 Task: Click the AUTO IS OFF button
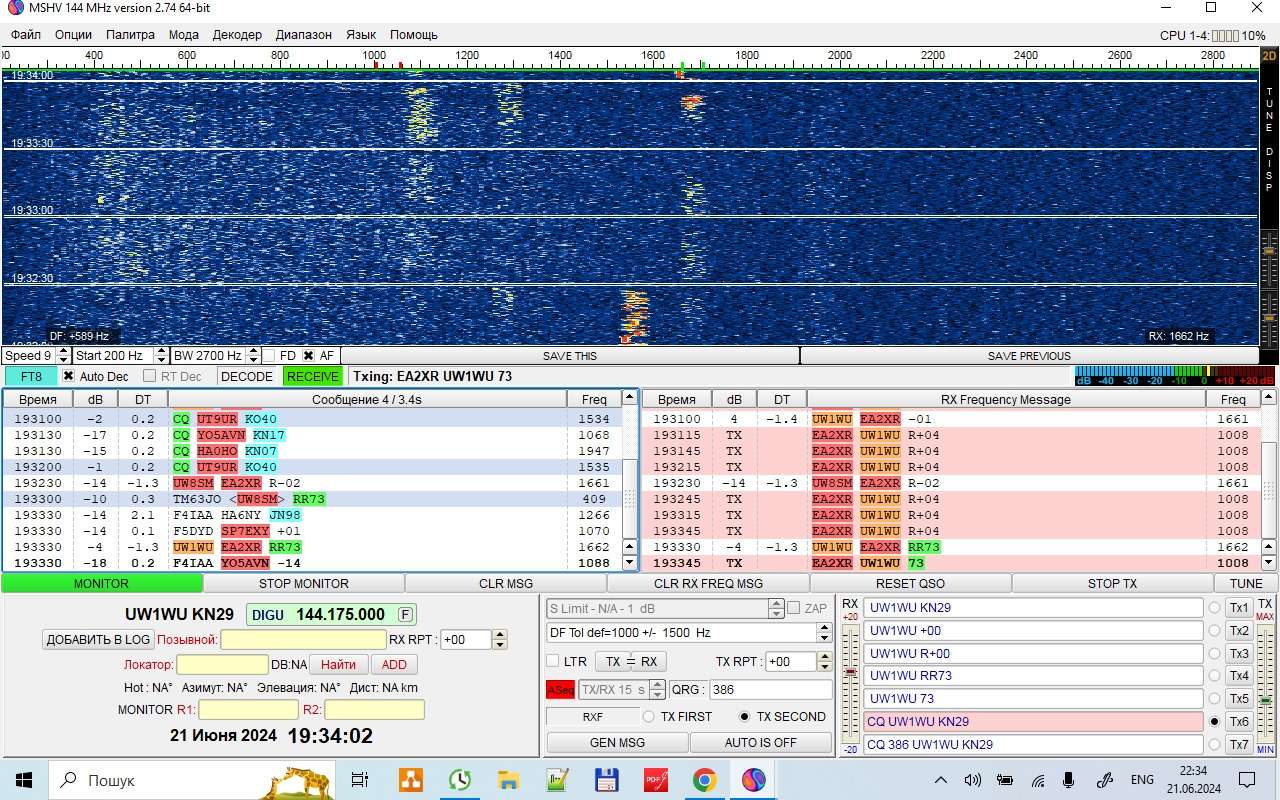(x=761, y=743)
